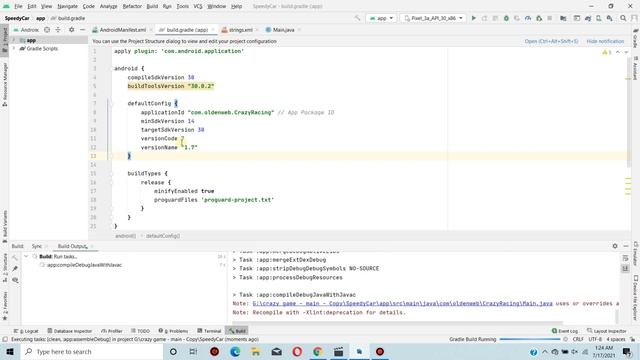Image resolution: width=640 pixels, height=360 pixels.
Task: Go to previous highlighted error arrow
Action: pos(618,52)
